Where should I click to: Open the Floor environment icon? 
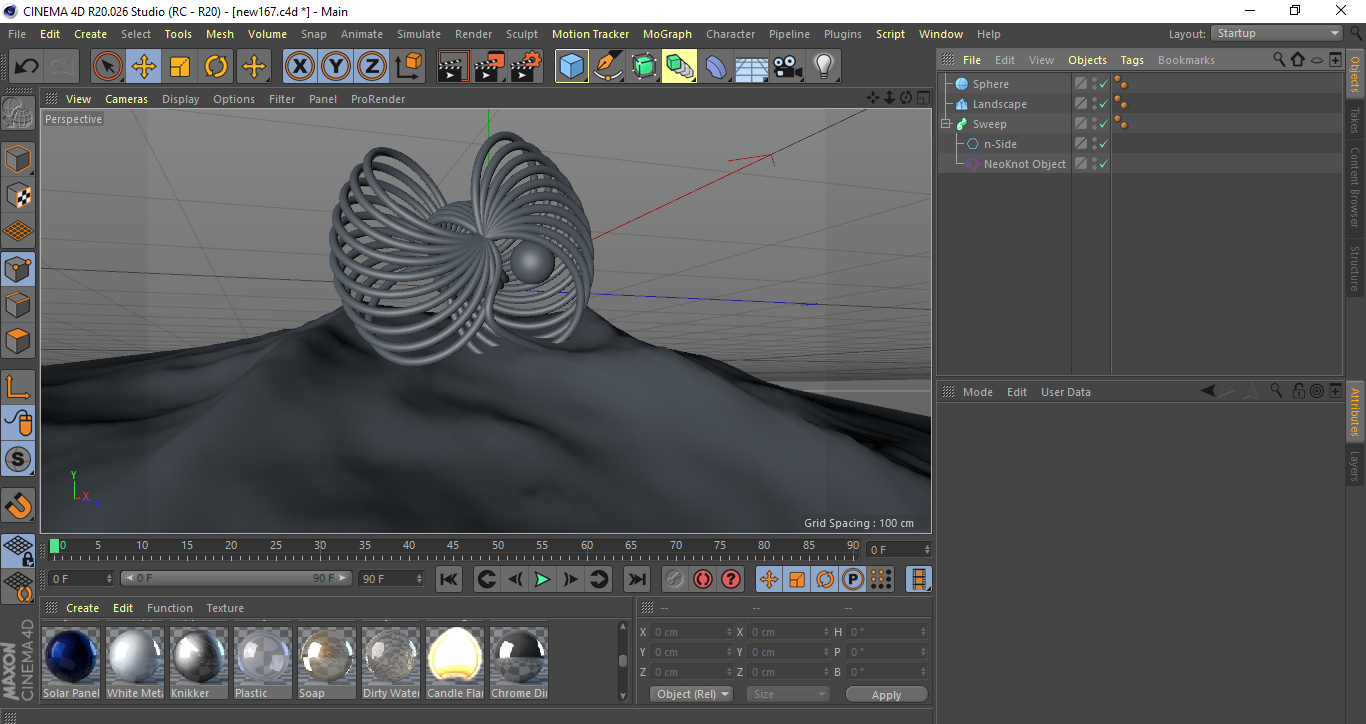pyautogui.click(x=751, y=67)
